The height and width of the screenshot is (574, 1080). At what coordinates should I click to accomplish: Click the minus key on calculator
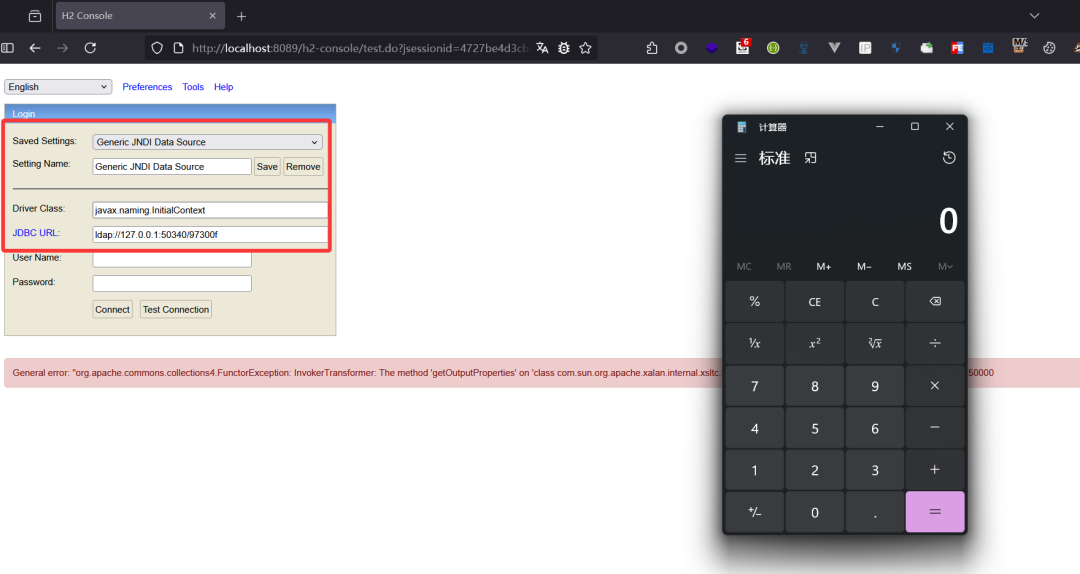pyautogui.click(x=935, y=428)
